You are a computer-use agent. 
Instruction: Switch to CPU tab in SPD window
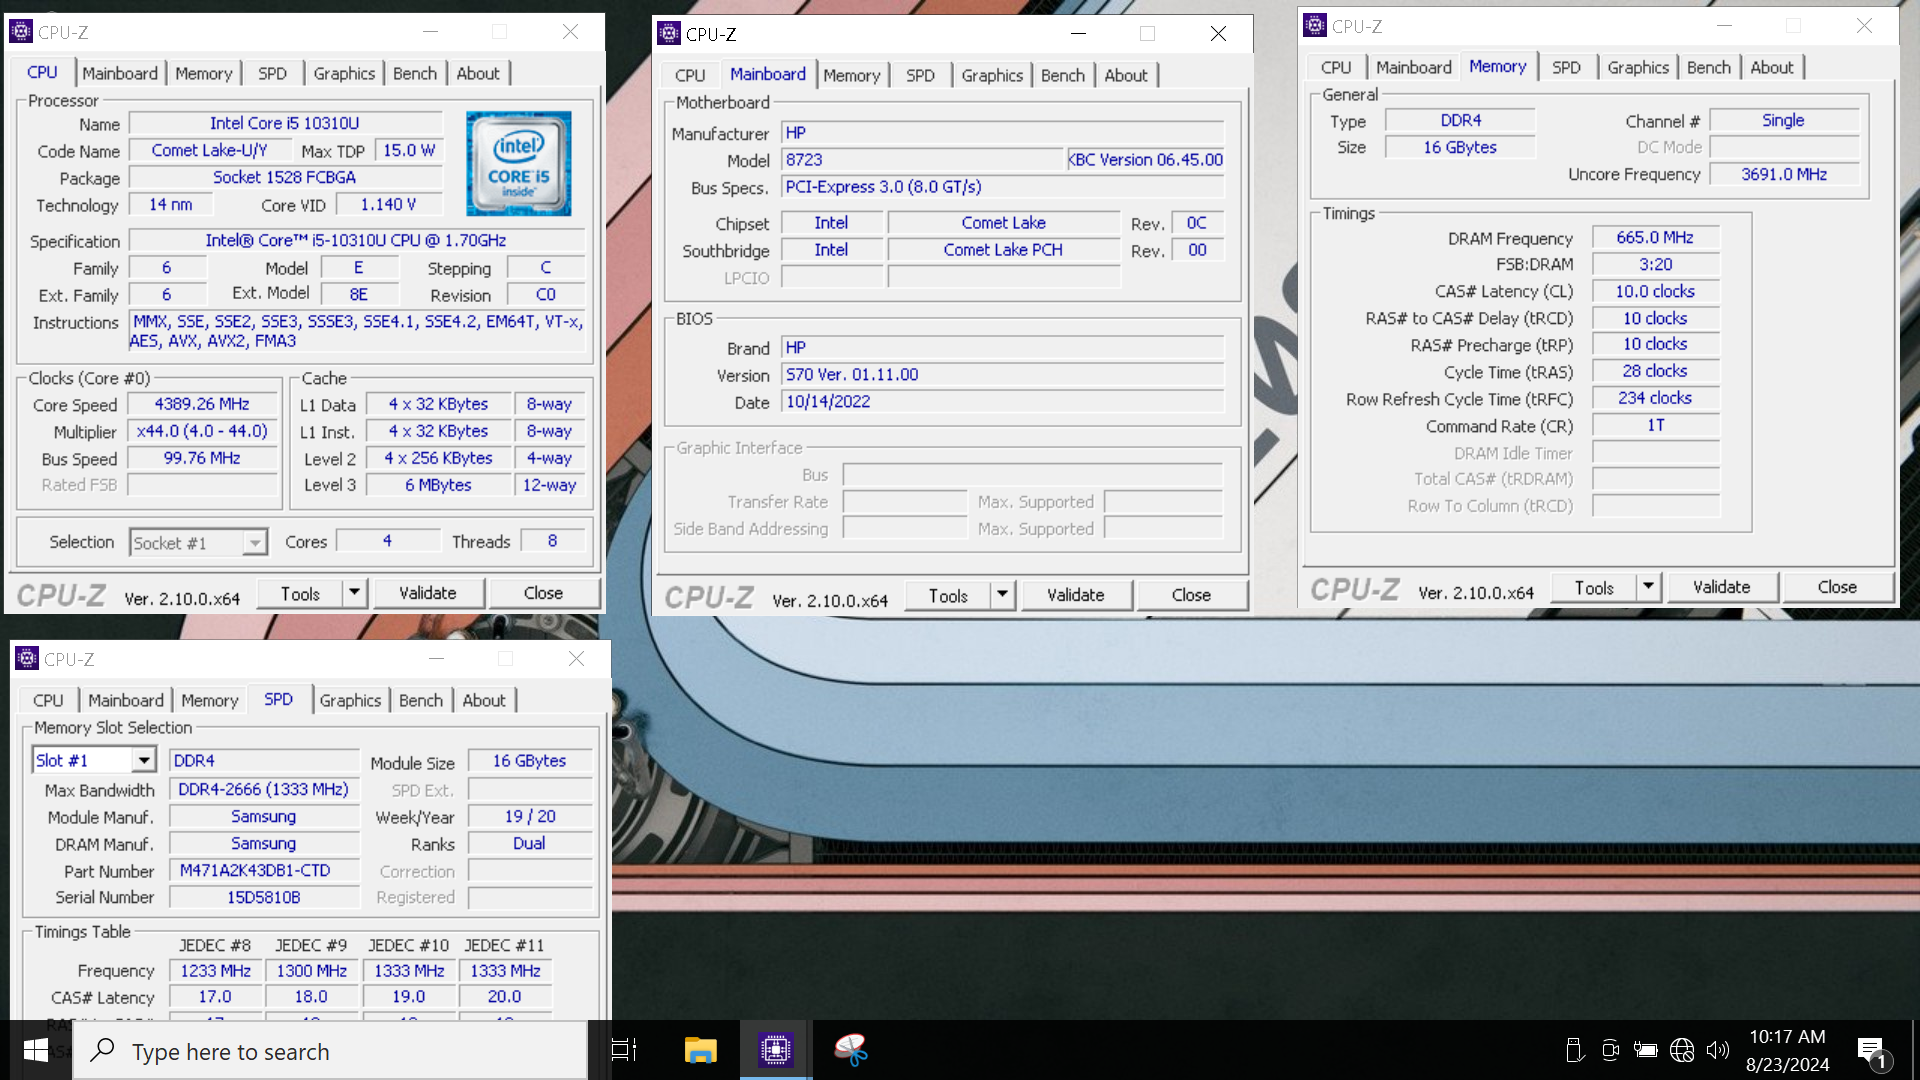48,700
